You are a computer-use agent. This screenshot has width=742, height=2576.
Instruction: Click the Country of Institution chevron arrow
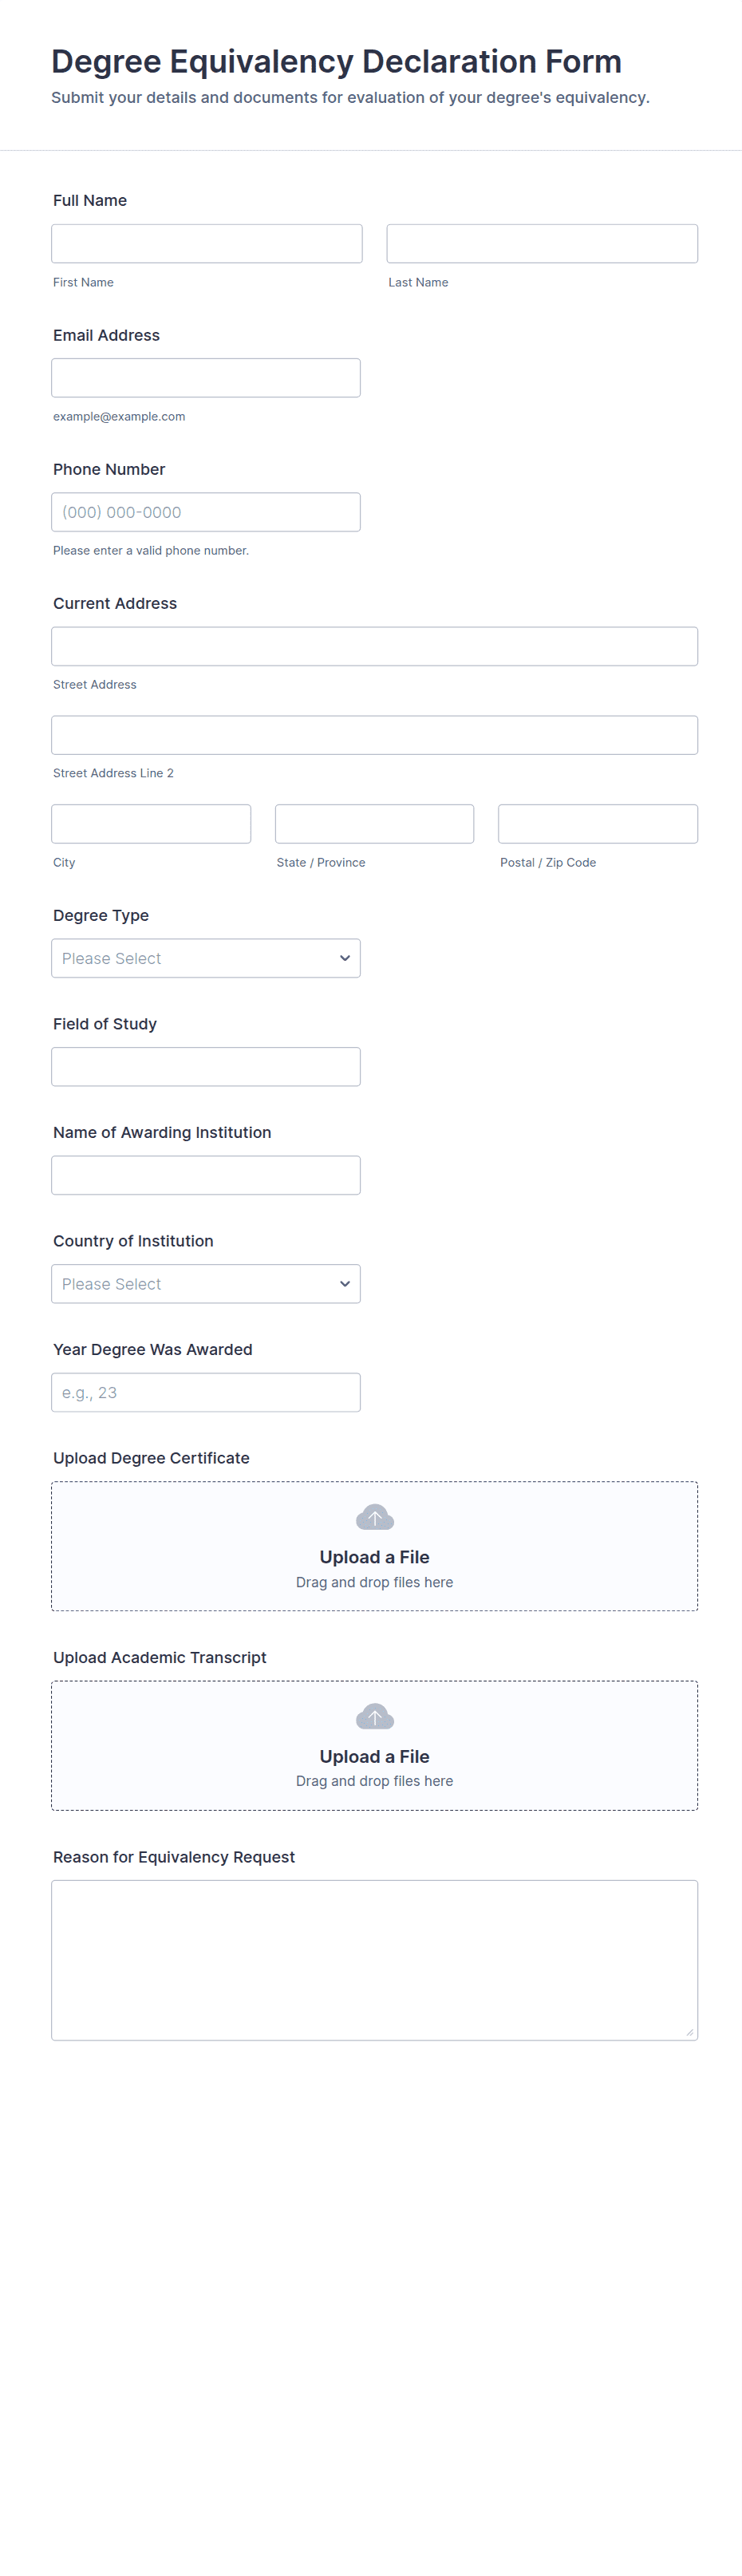[x=345, y=1283]
